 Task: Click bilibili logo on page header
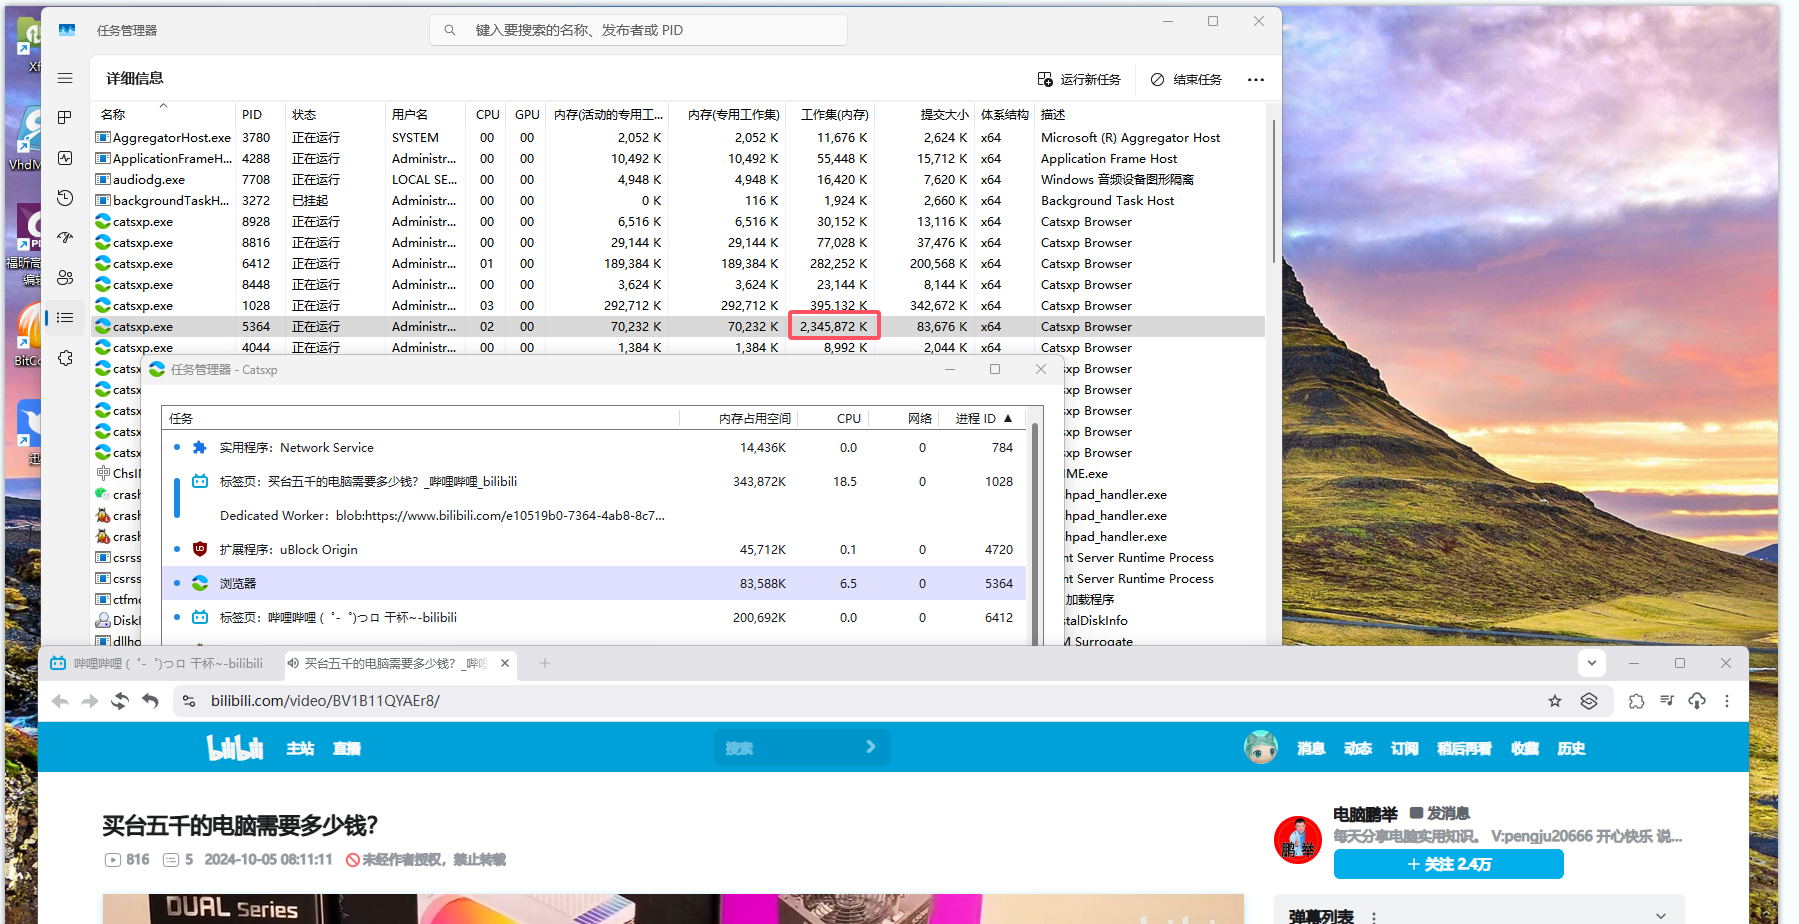pyautogui.click(x=235, y=748)
